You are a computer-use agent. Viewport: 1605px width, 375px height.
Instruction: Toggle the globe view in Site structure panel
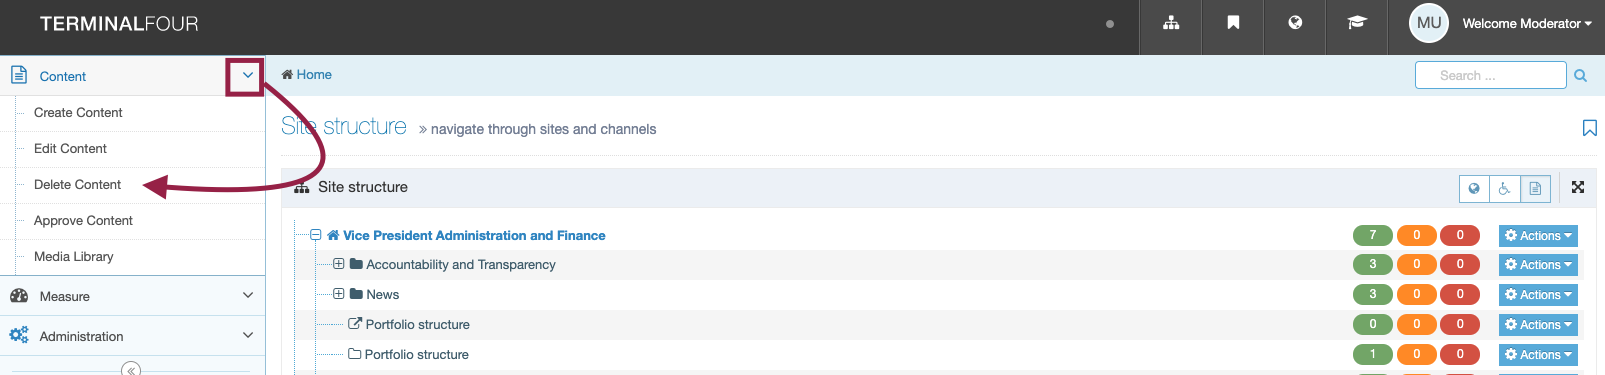tap(1474, 188)
